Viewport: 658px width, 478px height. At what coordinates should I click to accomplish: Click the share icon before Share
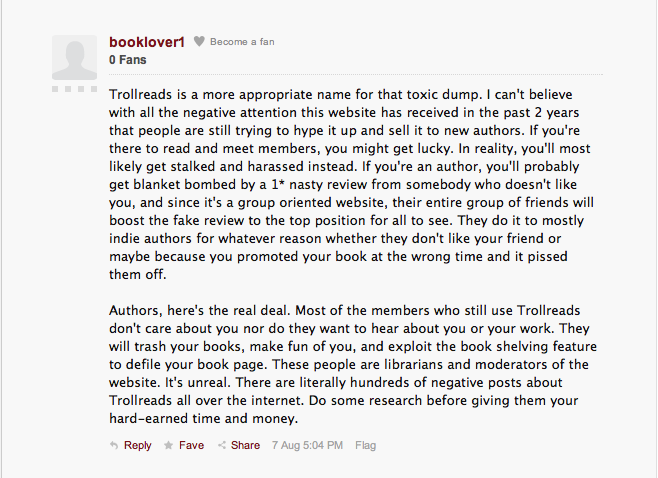pyautogui.click(x=222, y=445)
